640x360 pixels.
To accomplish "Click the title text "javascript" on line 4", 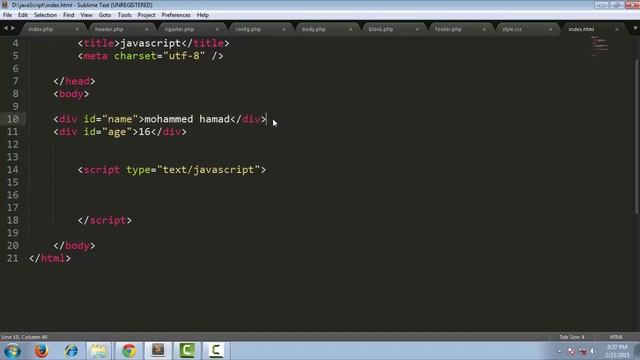I will tap(151, 43).
